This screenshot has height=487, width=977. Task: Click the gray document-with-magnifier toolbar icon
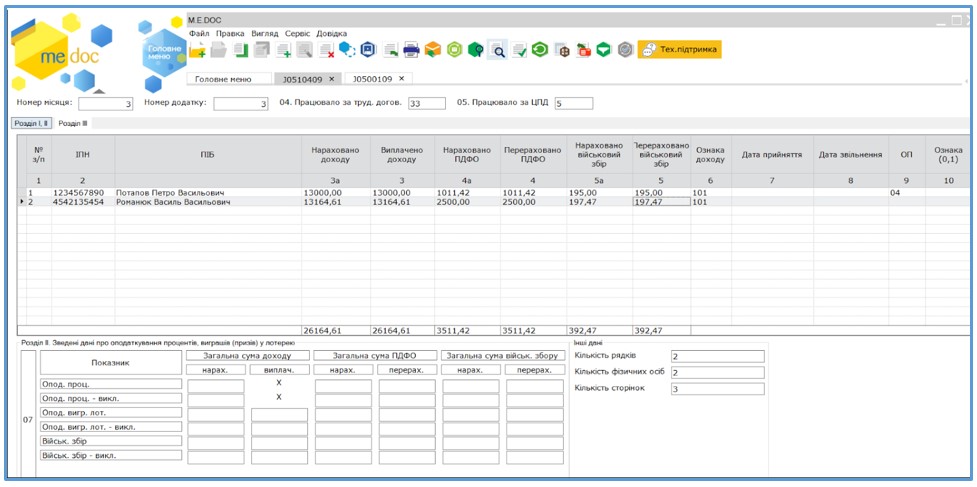pyautogui.click(x=304, y=50)
